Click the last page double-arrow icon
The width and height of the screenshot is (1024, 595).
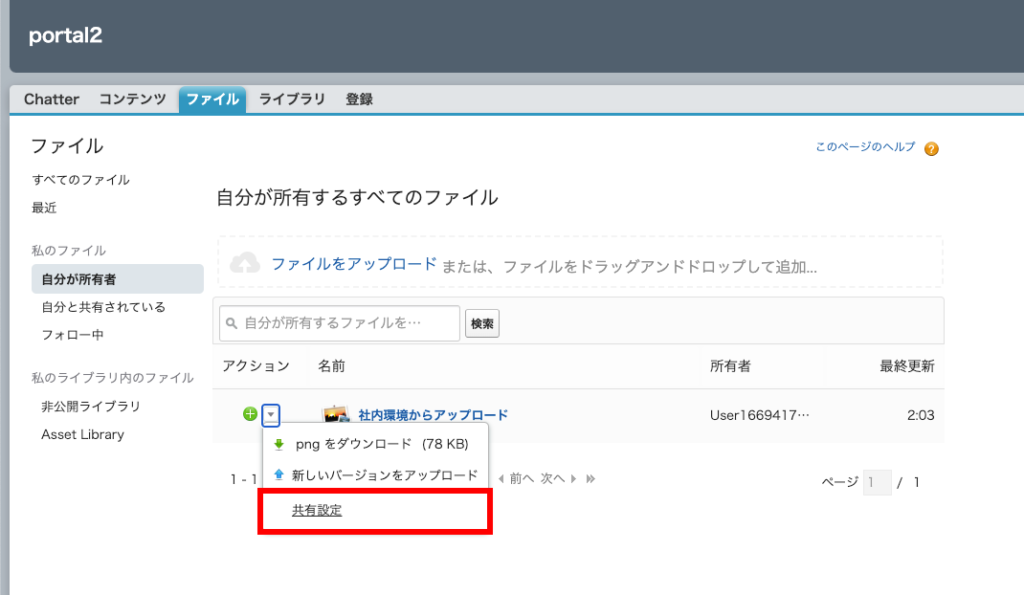591,479
